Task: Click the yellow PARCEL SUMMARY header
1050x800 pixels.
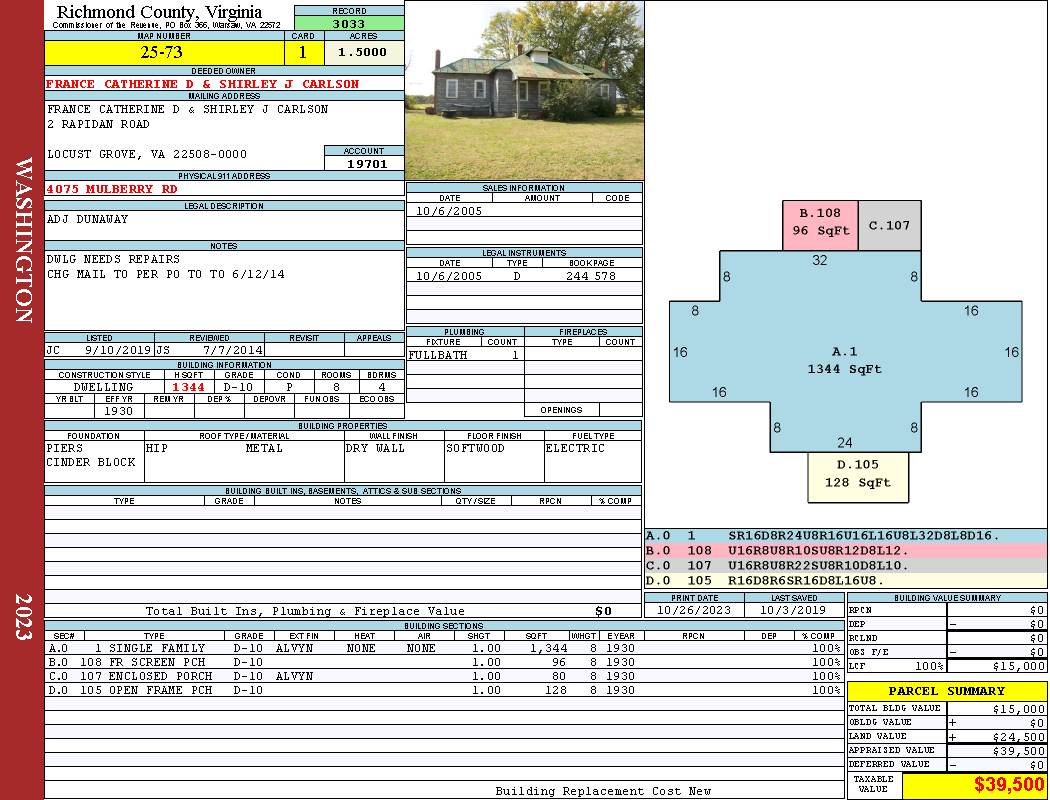Action: click(x=946, y=691)
